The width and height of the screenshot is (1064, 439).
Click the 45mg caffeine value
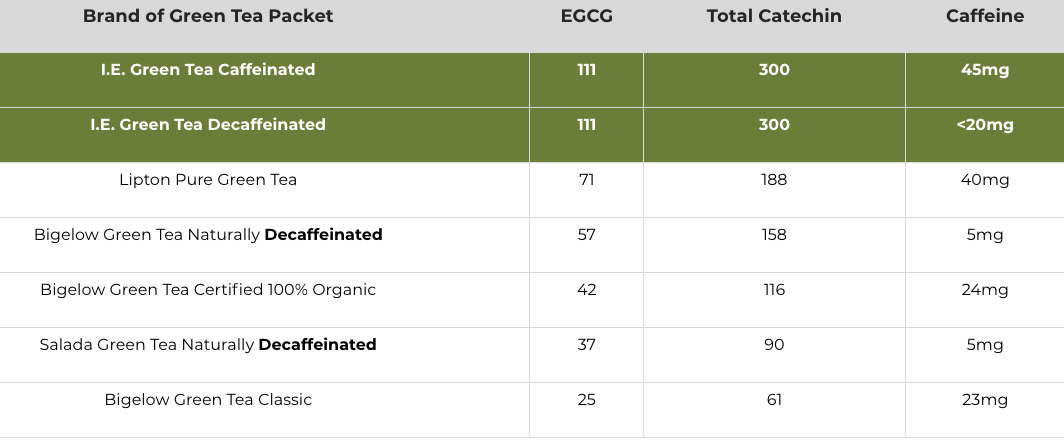tap(985, 70)
